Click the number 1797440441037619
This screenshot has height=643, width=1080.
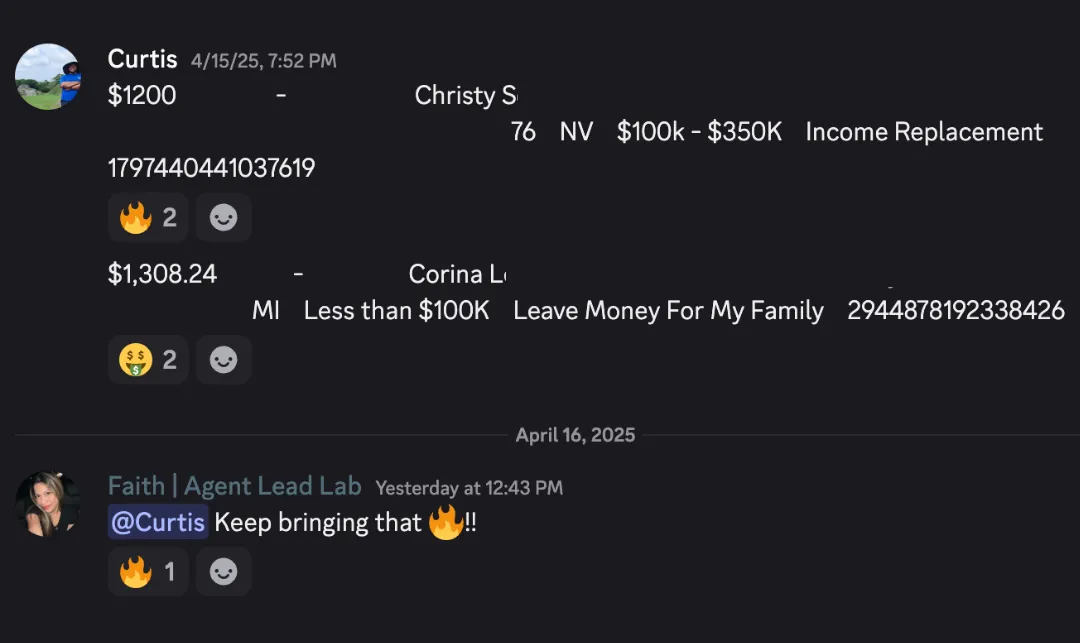211,168
